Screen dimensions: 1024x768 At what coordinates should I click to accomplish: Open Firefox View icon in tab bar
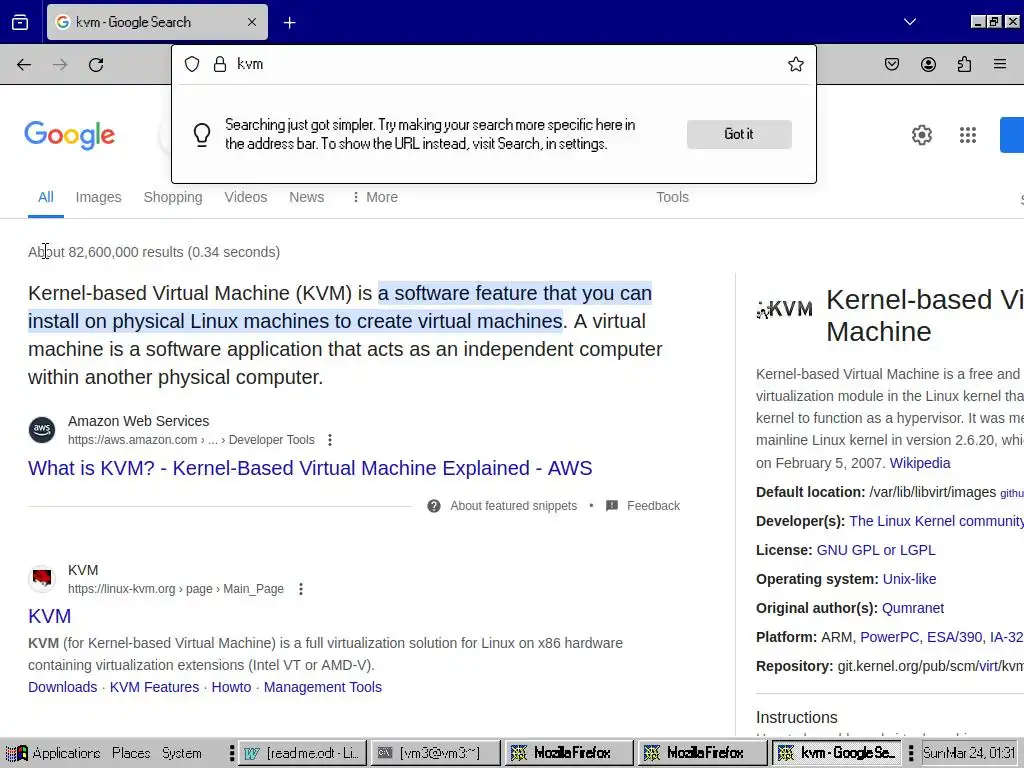[x=20, y=22]
